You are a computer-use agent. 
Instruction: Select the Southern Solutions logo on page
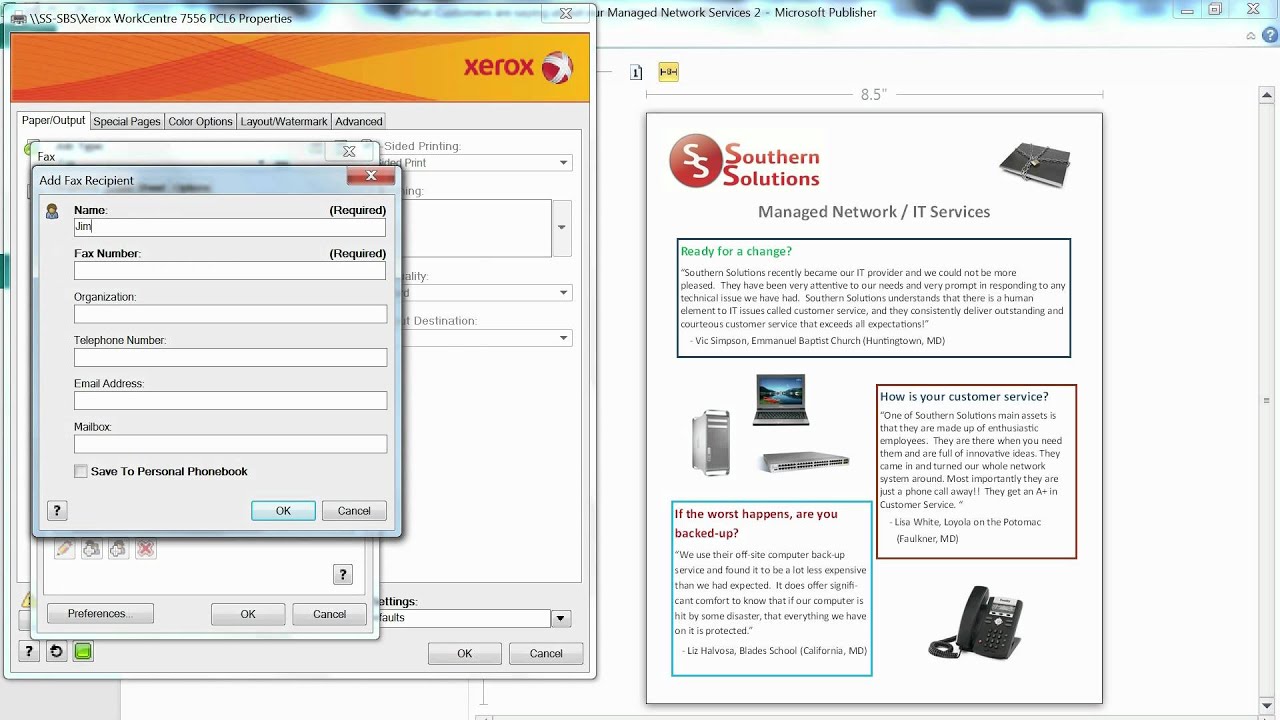[745, 162]
